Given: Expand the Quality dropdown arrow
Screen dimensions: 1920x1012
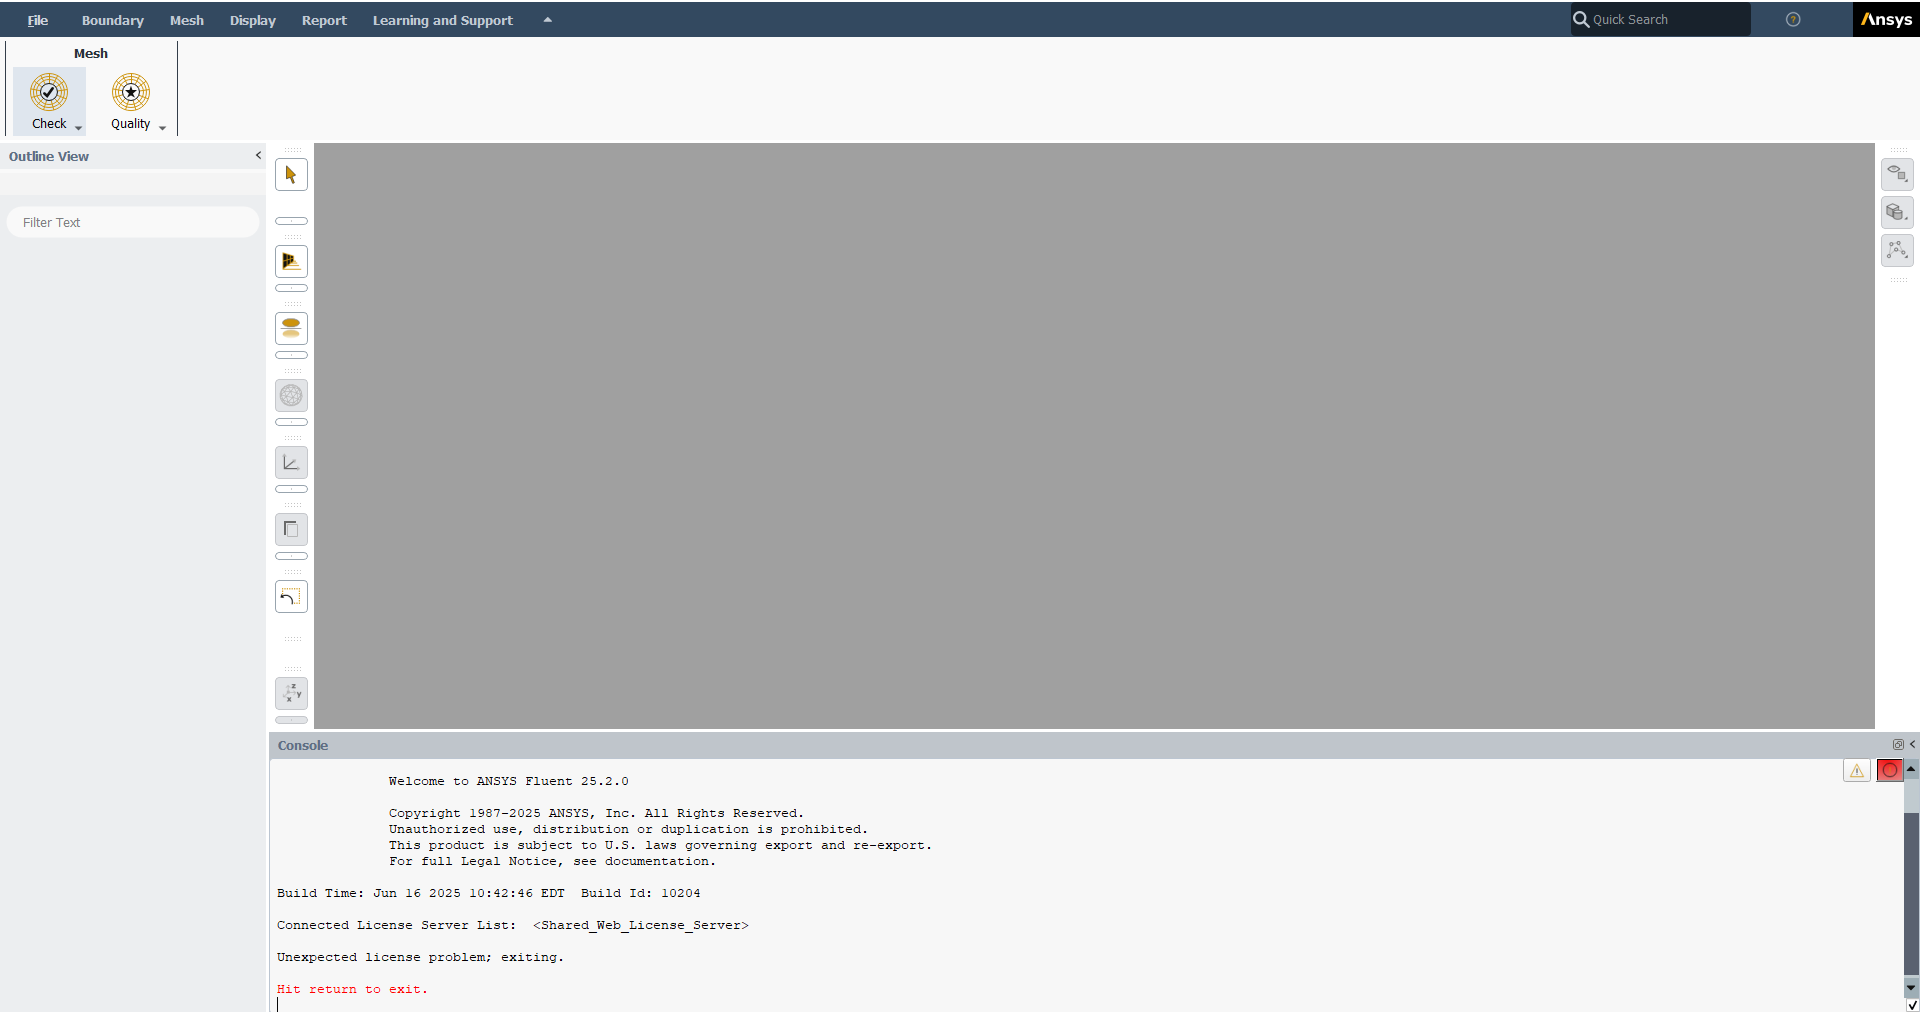Looking at the screenshot, I should [162, 128].
